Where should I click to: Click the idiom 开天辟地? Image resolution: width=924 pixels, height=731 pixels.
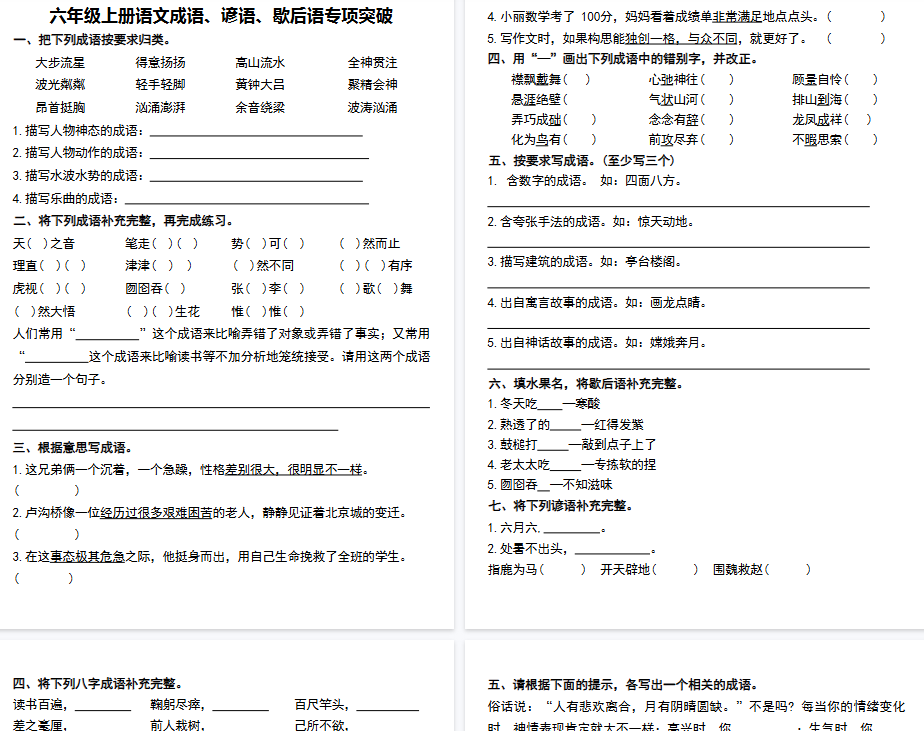[x=625, y=569]
